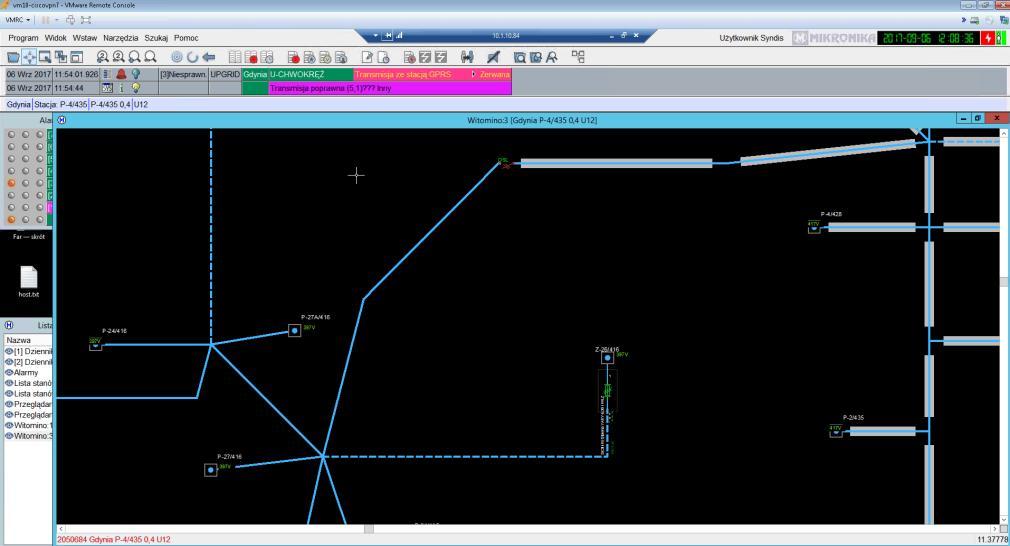Click 'Transmisja ze stacją GPRS' event text
Viewport: 1010px width, 546px height.
coord(403,75)
